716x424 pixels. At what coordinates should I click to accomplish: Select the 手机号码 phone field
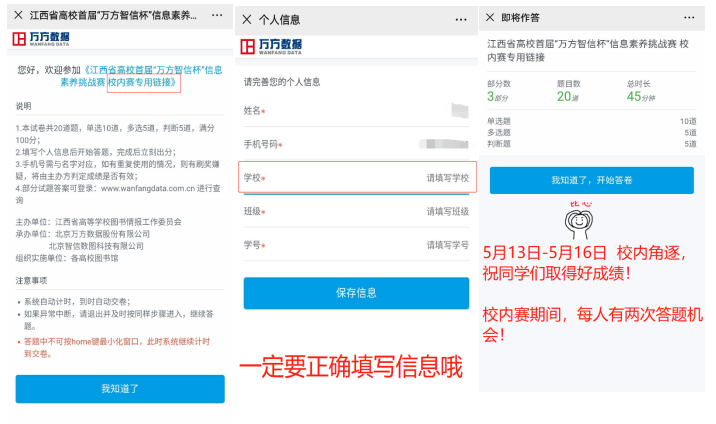(x=356, y=144)
